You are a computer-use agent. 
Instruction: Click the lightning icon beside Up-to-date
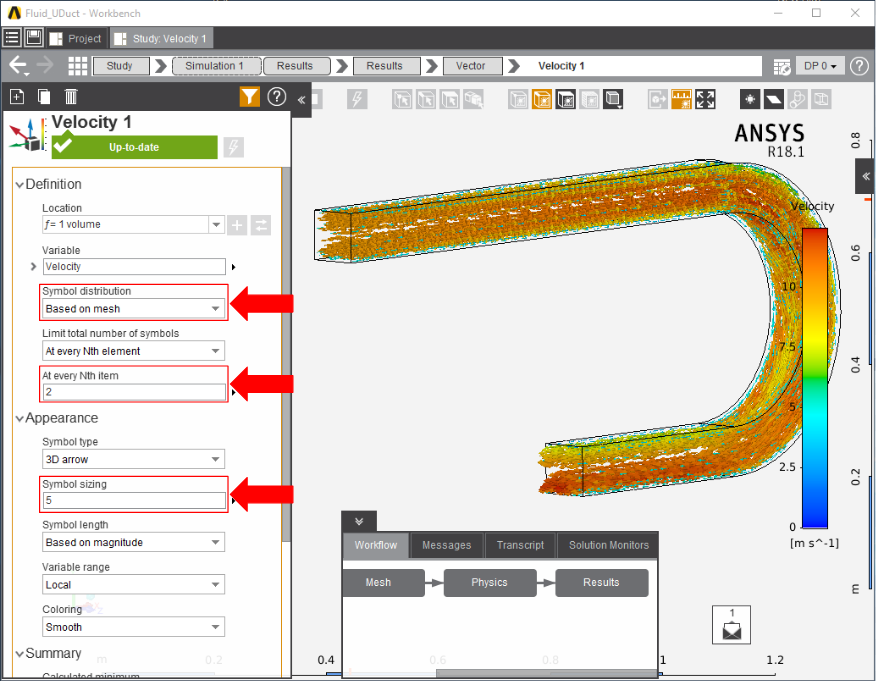[234, 147]
